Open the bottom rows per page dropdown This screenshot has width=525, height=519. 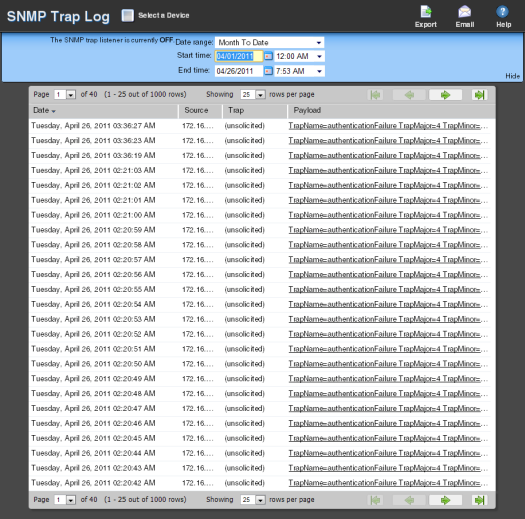(253, 500)
